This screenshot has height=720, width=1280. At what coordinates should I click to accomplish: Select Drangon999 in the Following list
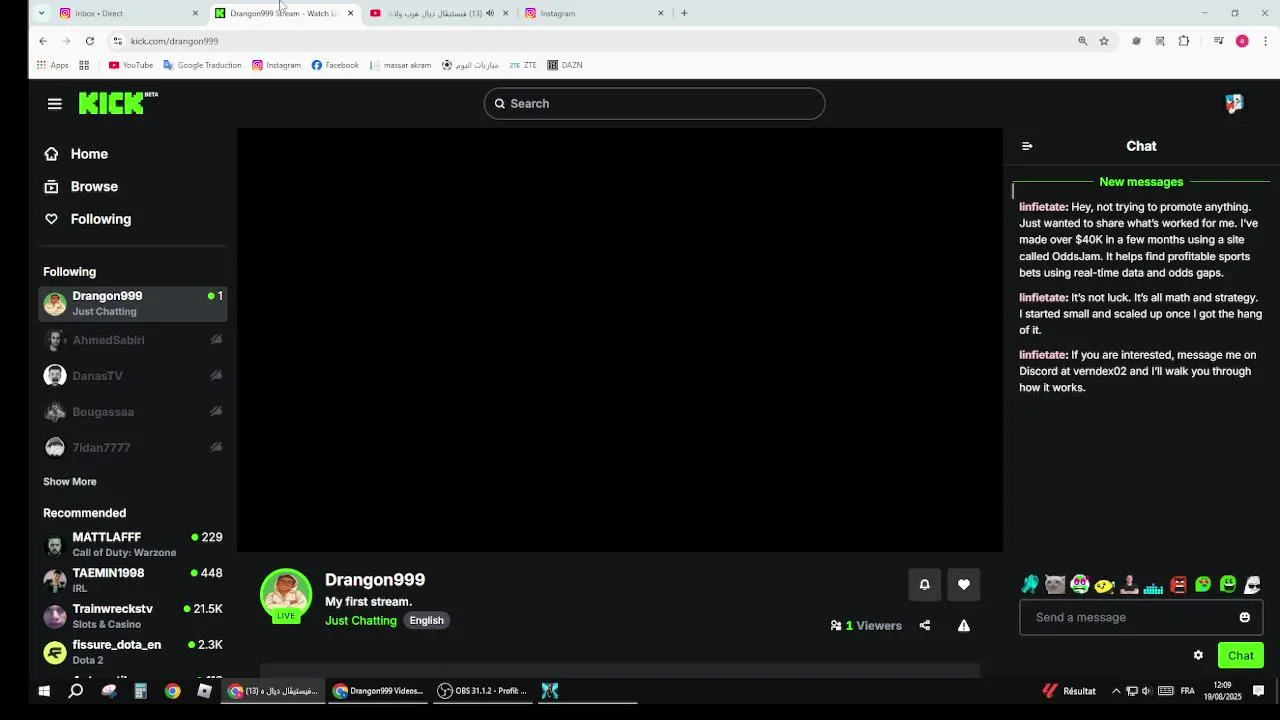(133, 304)
